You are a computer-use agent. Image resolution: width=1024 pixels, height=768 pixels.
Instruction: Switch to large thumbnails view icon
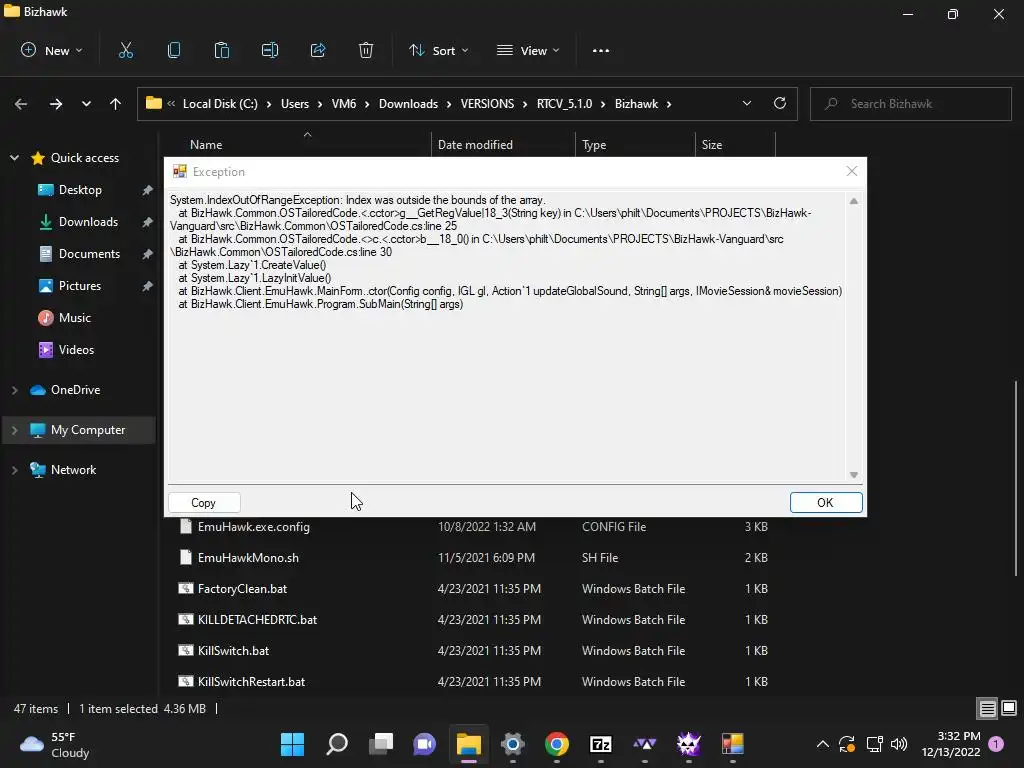click(x=1009, y=708)
